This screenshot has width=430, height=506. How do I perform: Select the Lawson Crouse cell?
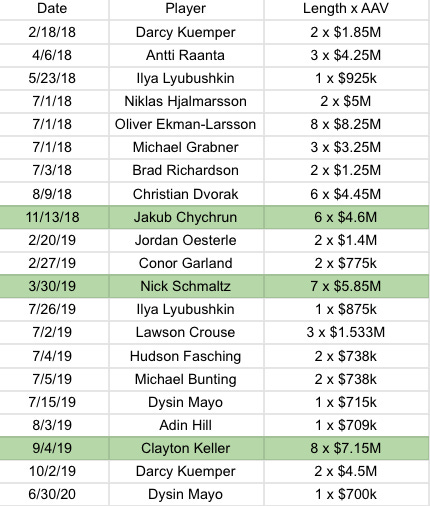(x=186, y=332)
